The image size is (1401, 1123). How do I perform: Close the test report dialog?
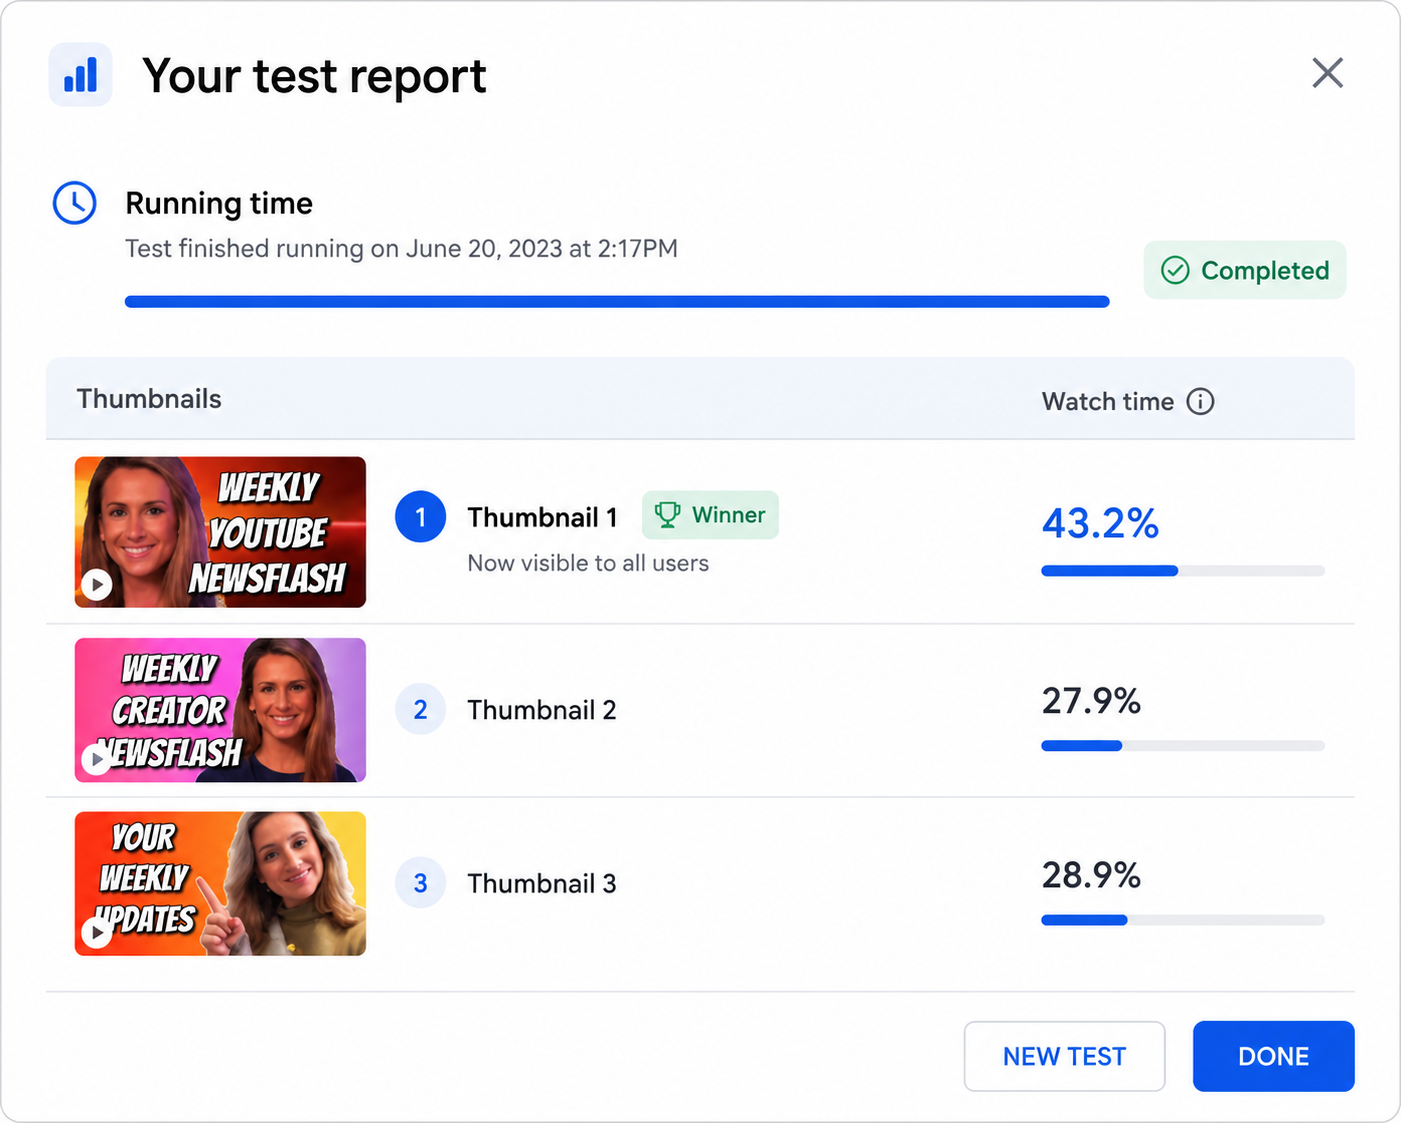1327,73
